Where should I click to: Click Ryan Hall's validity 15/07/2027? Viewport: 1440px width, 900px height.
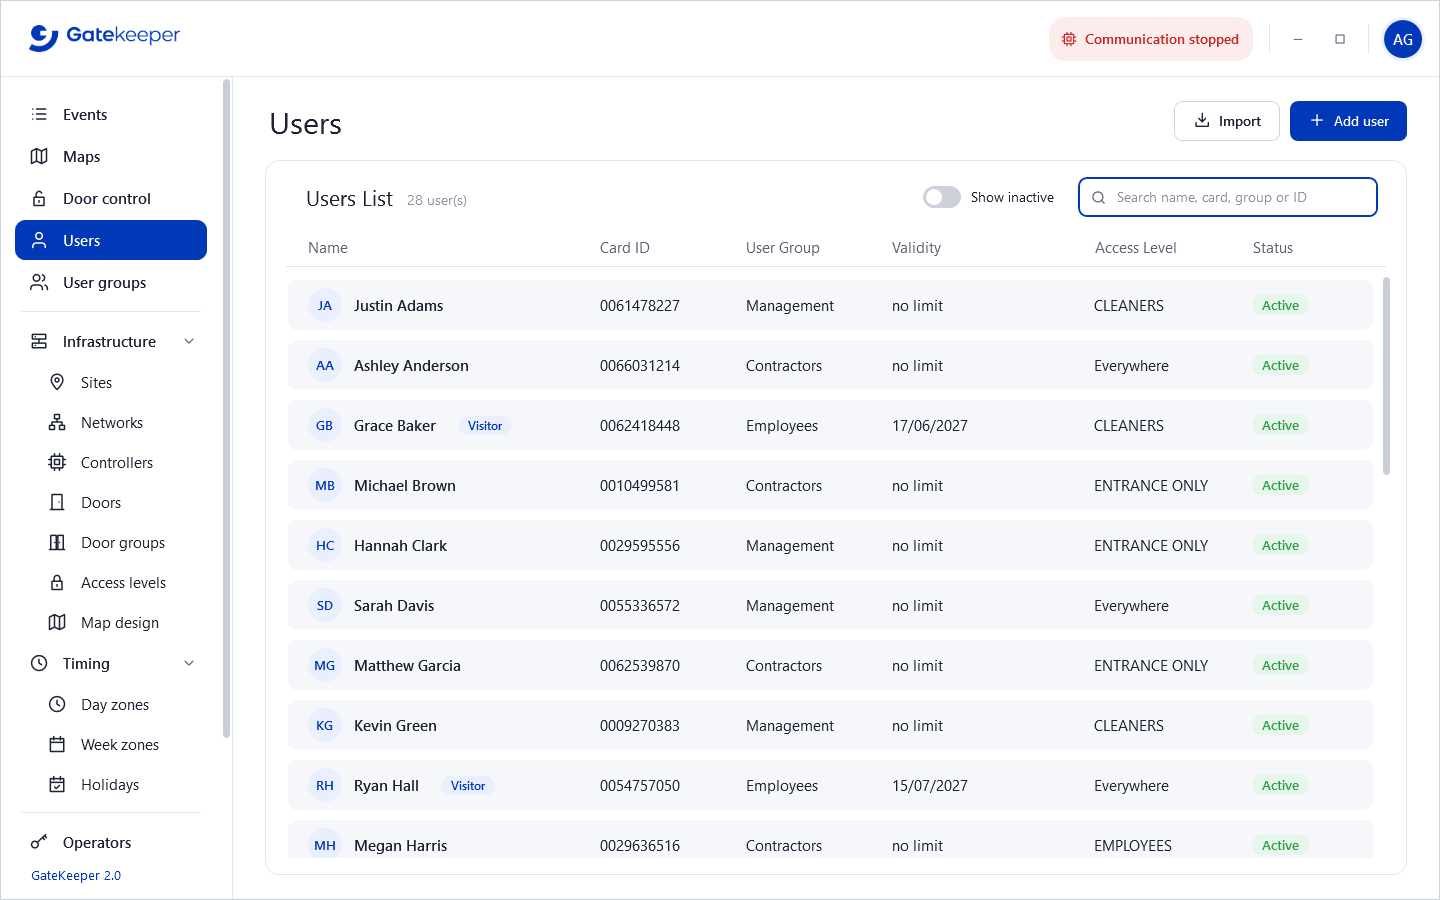[x=930, y=786]
